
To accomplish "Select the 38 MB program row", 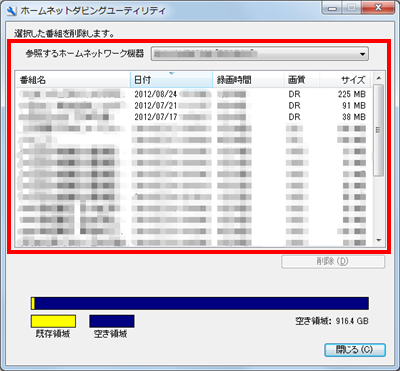I will coord(193,117).
